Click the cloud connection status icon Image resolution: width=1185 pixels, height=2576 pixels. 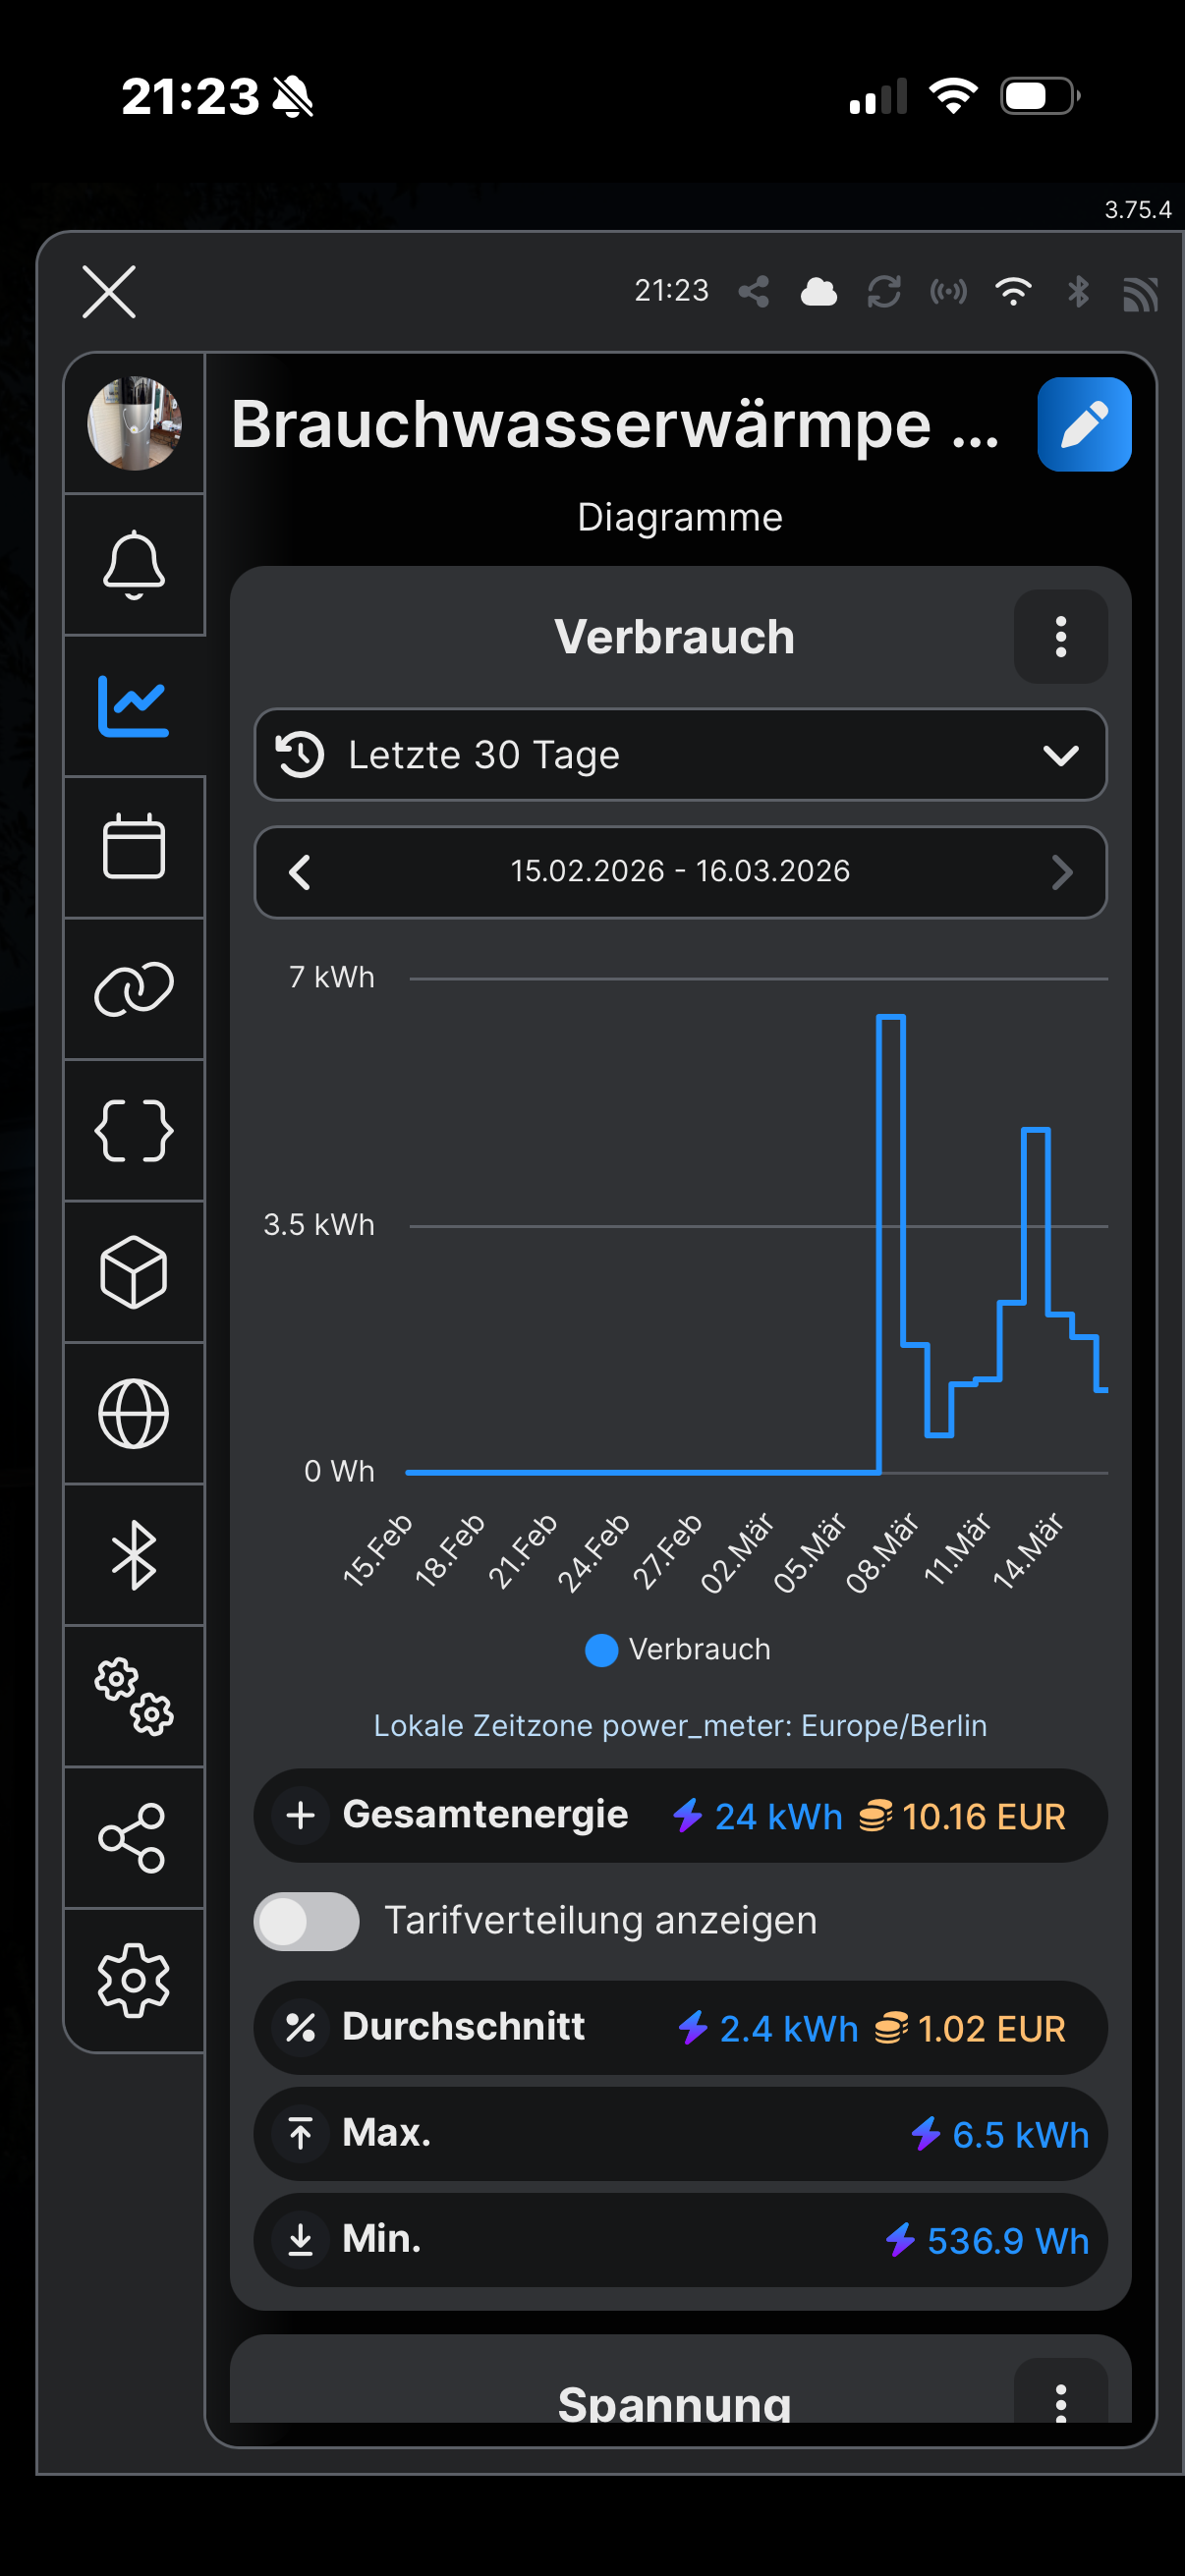[818, 292]
